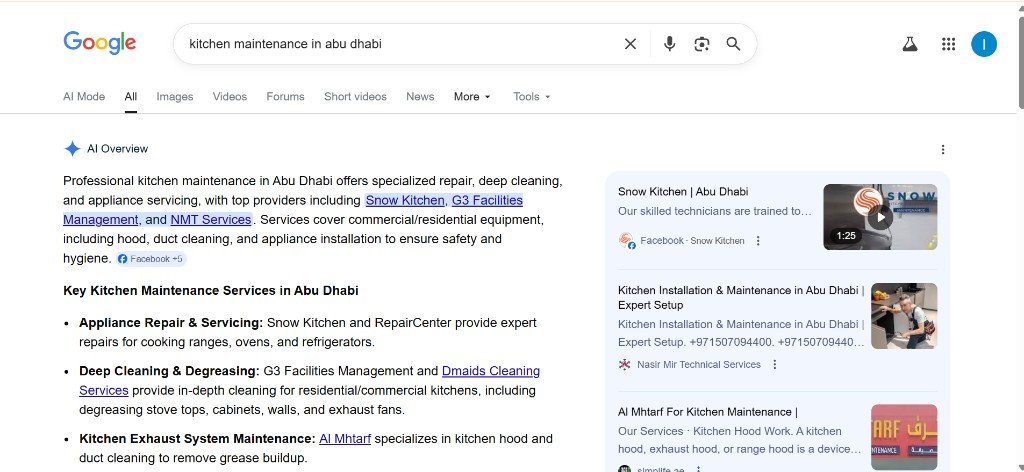This screenshot has width=1024, height=472.
Task: Click 'Appliance Repair & Servicing:' bullet text
Action: click(171, 323)
